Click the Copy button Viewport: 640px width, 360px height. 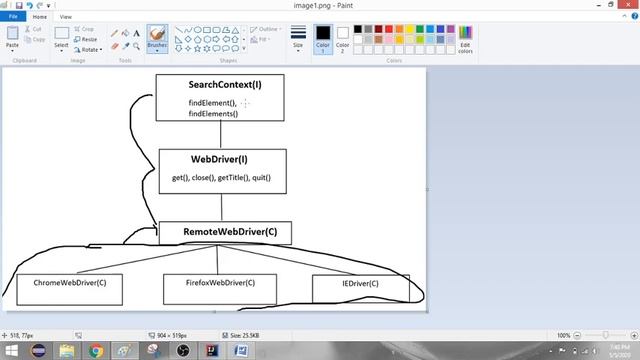[x=35, y=39]
